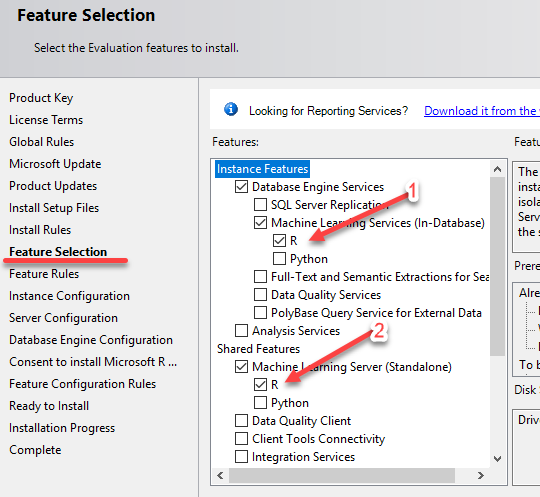540x497 pixels.
Task: Open the Microsoft Update step
Action: coord(55,164)
